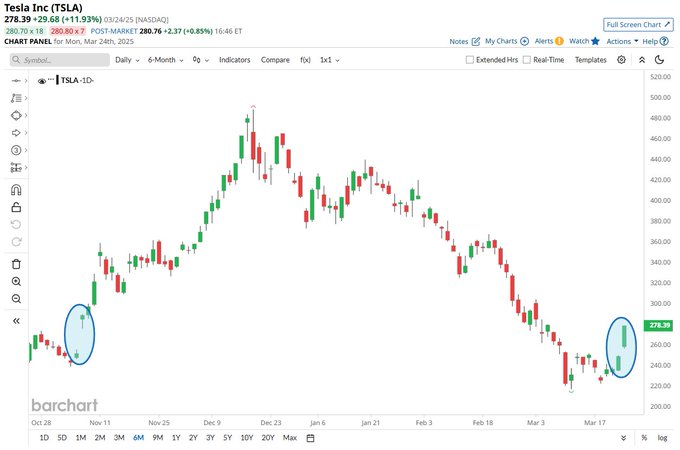Select the measure and projection tool

point(16,167)
